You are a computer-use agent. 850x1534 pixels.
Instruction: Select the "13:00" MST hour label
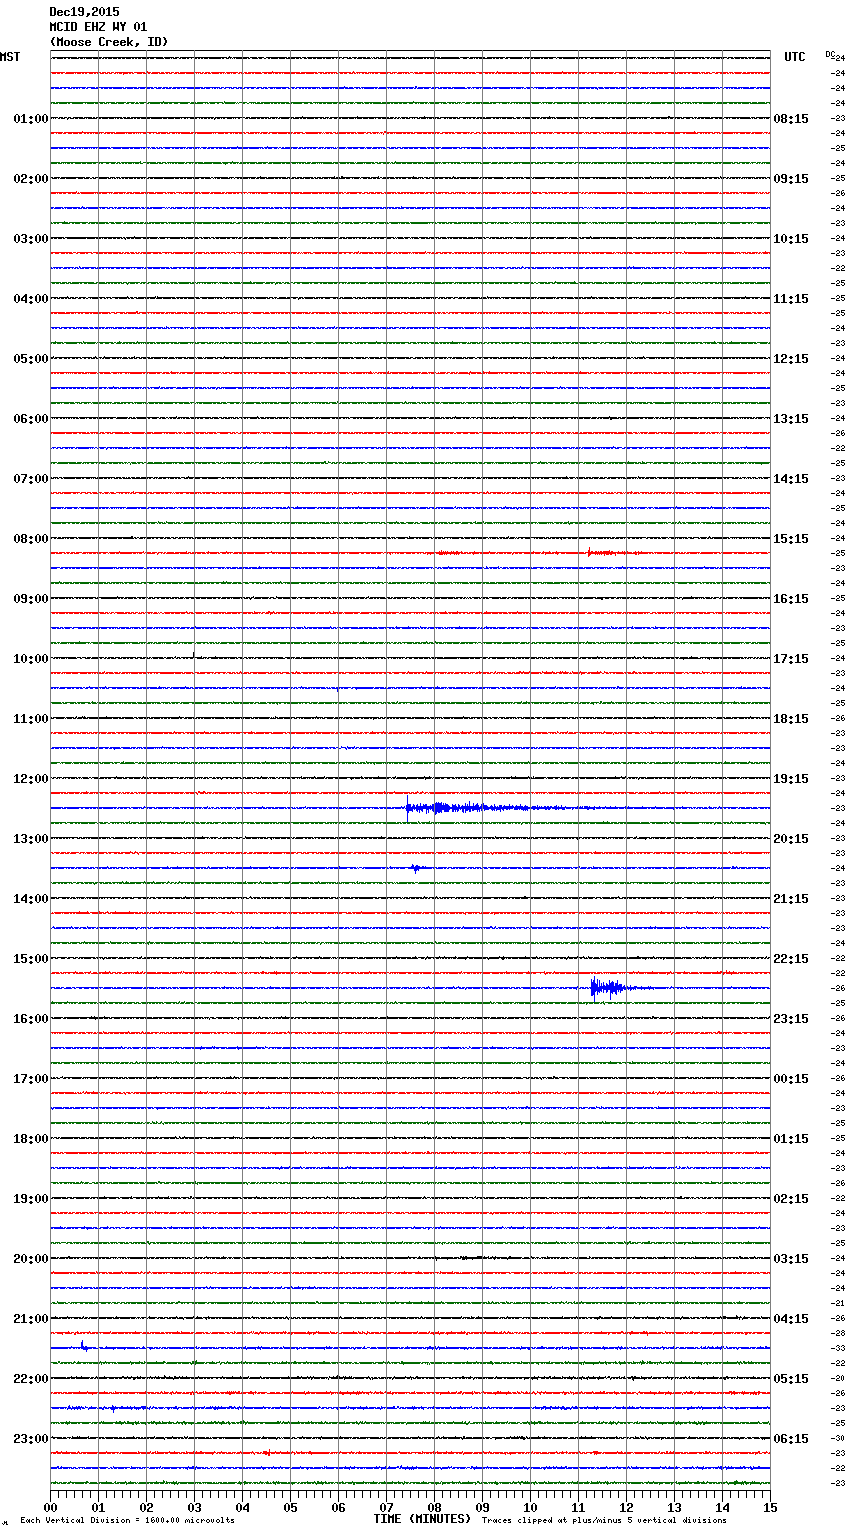31,839
